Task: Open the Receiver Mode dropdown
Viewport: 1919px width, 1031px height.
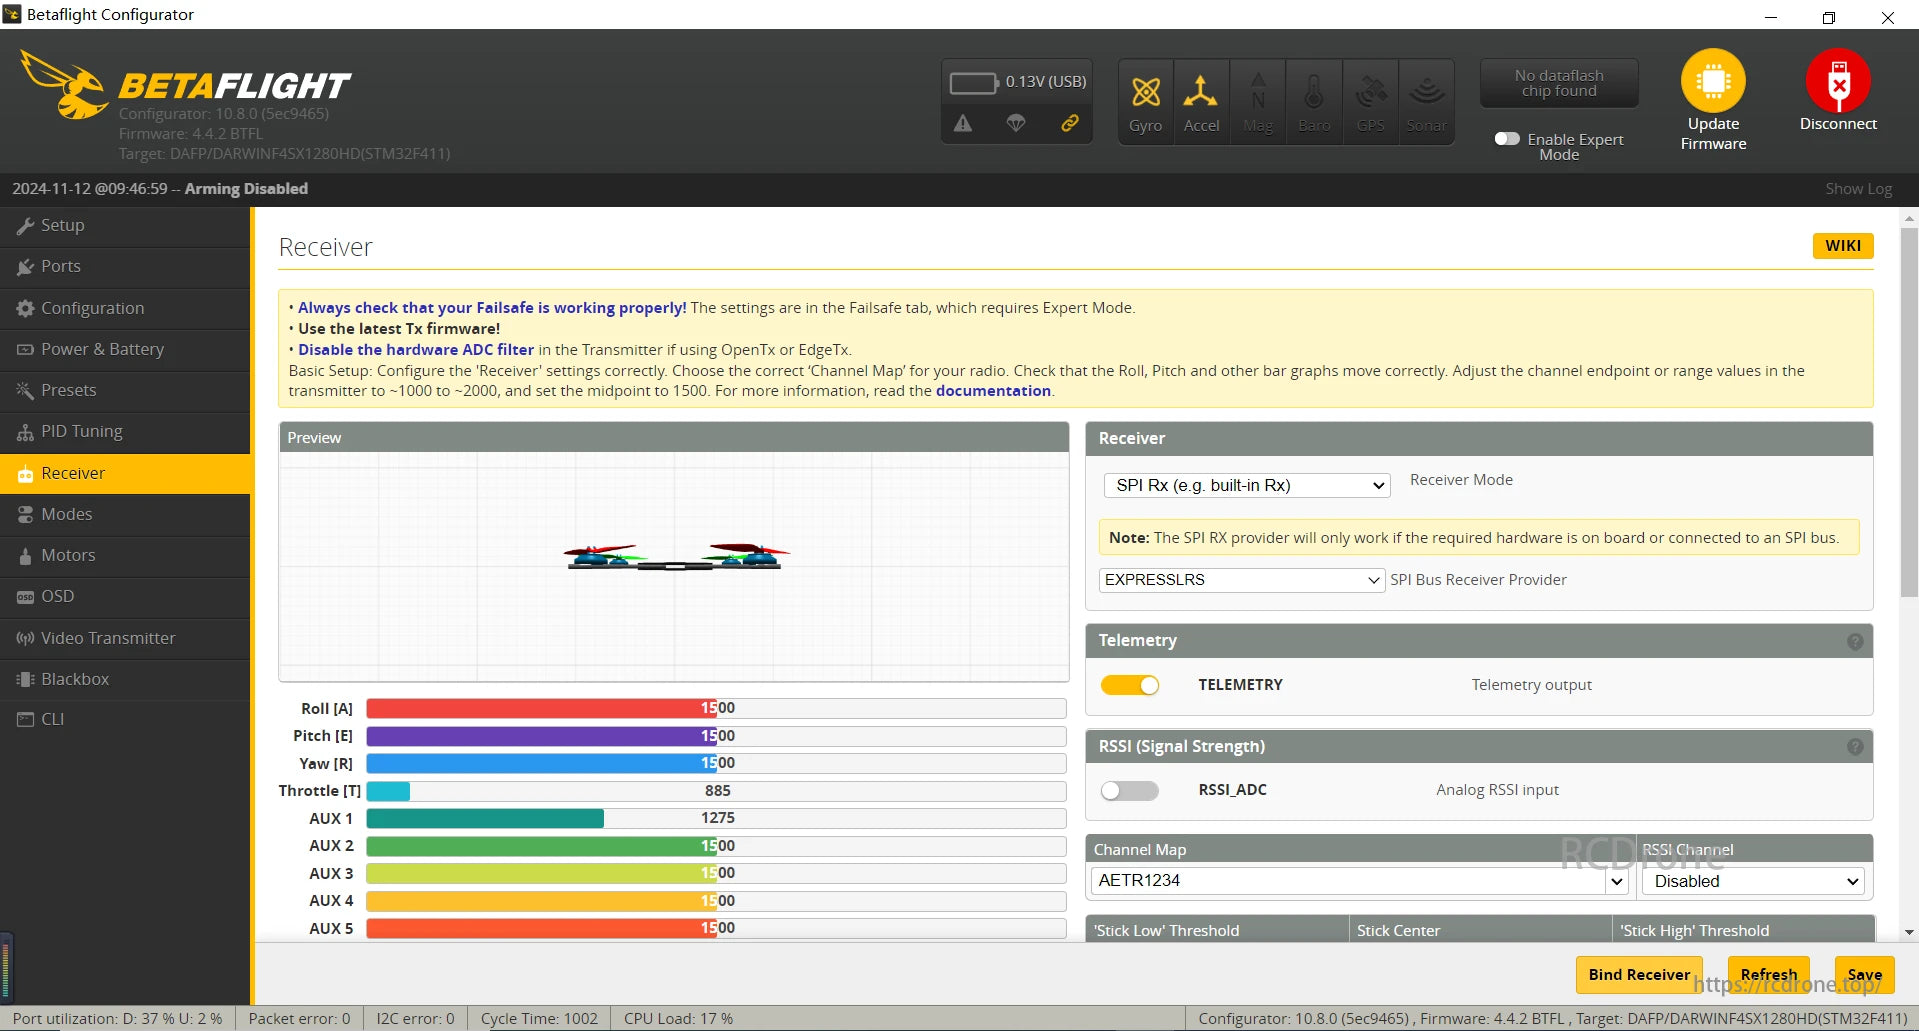Action: point(1245,485)
